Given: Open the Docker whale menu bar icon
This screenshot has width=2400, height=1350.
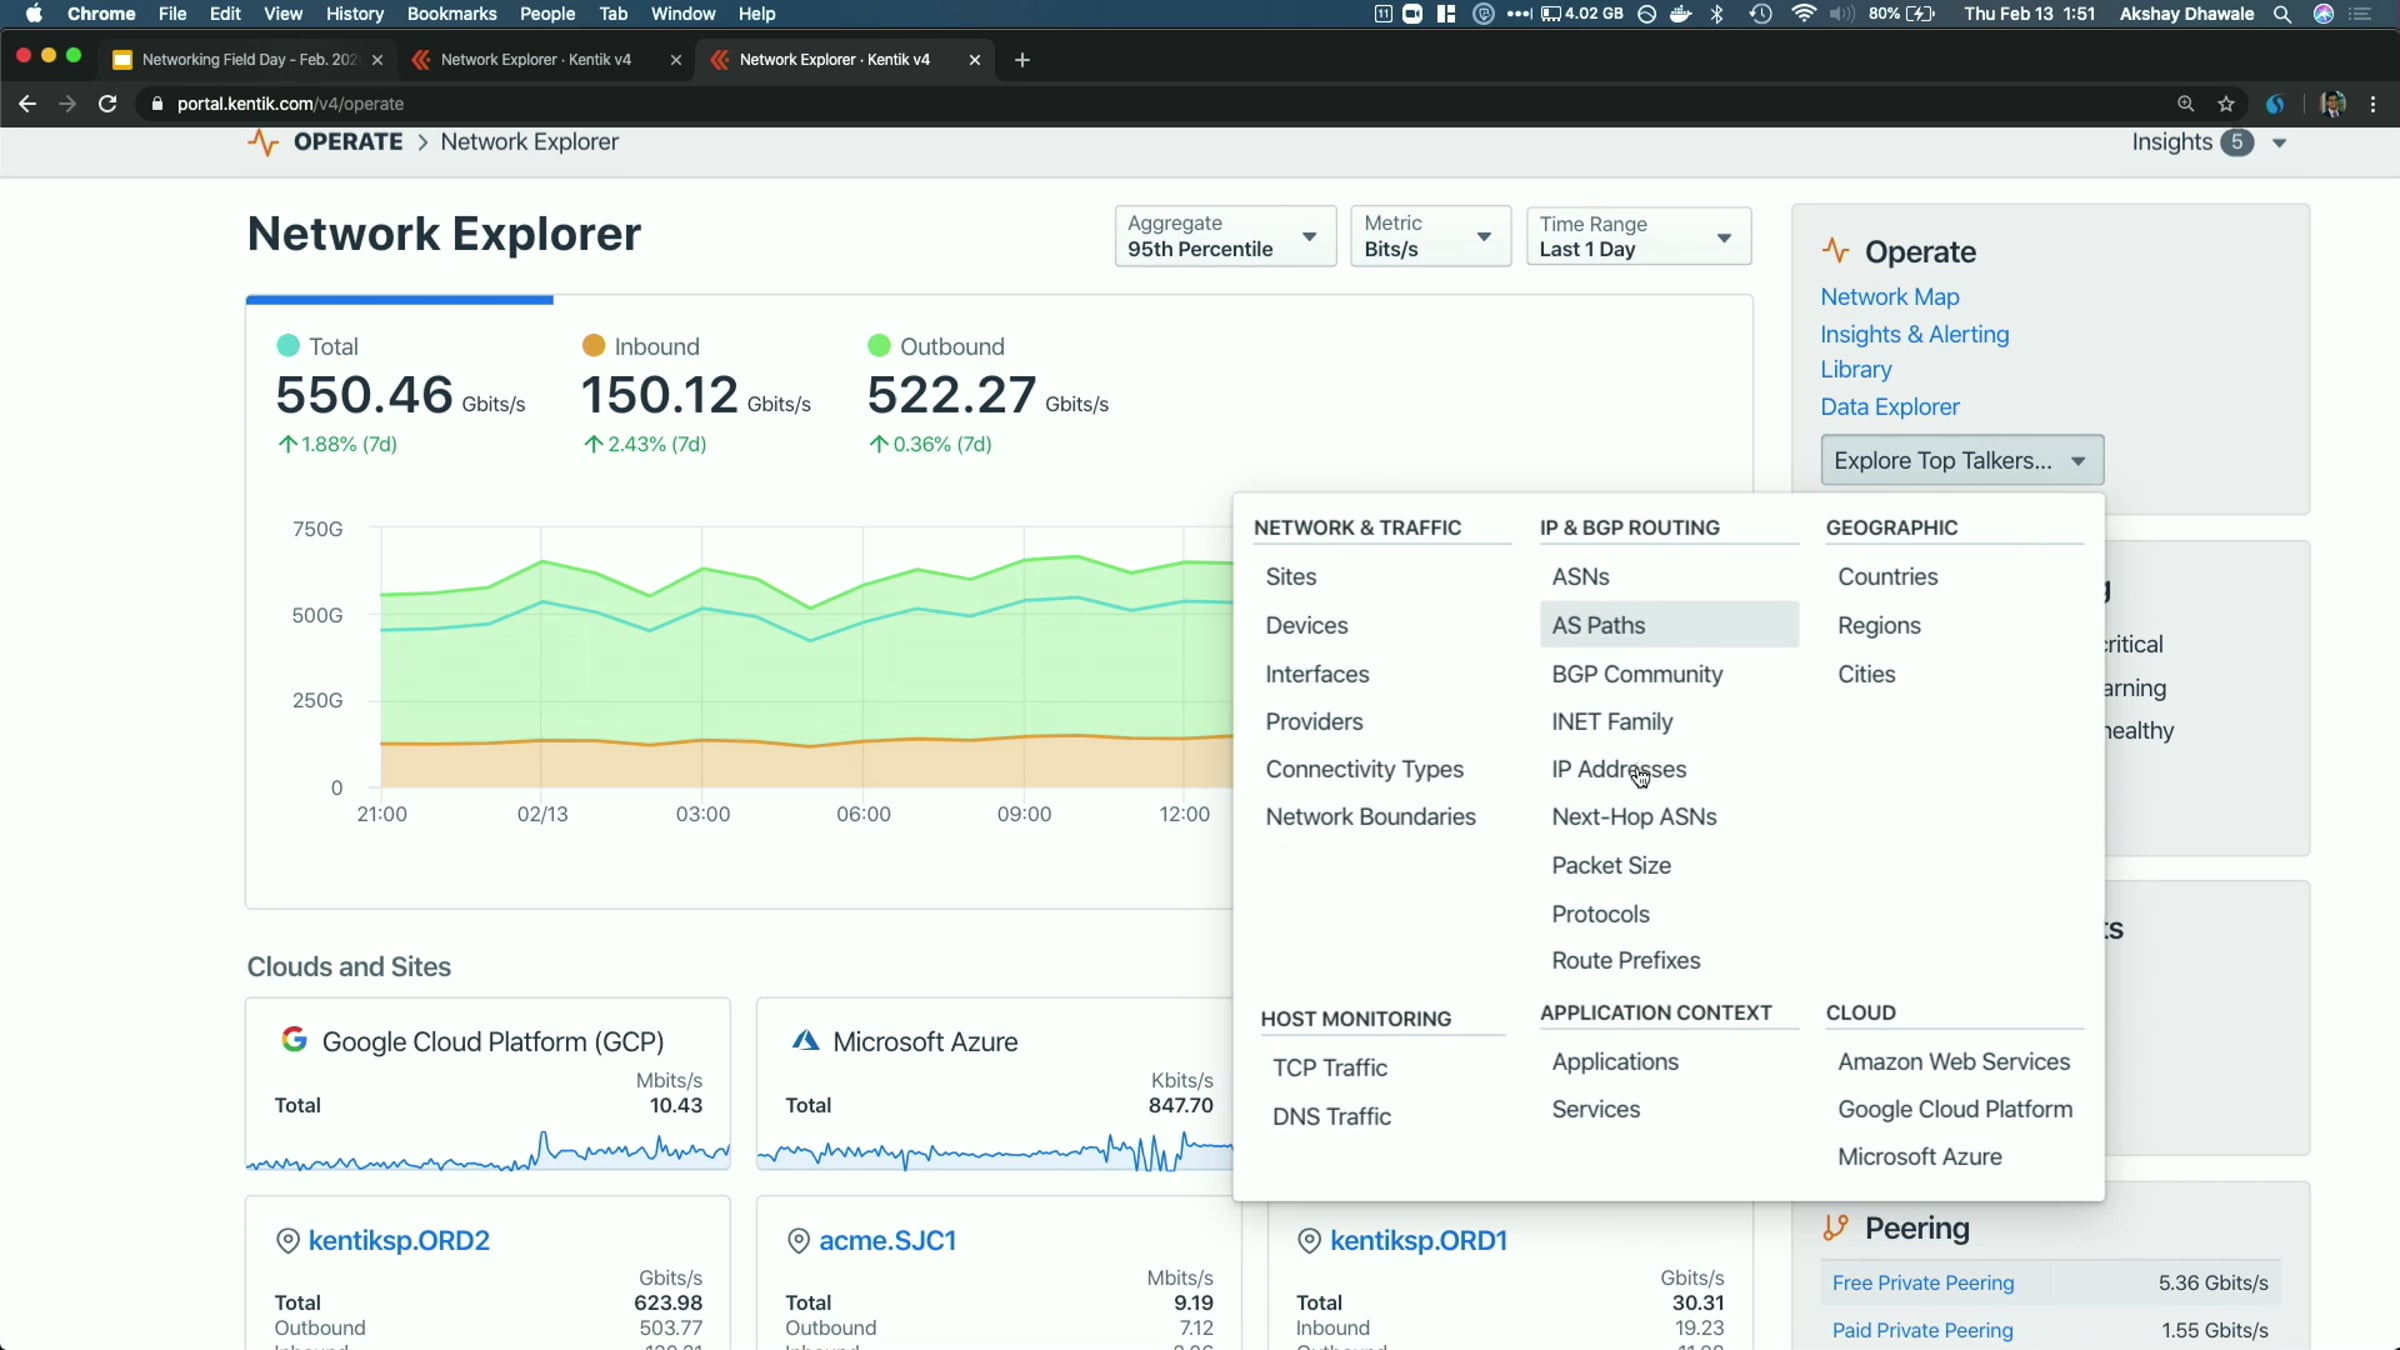Looking at the screenshot, I should 1681,14.
